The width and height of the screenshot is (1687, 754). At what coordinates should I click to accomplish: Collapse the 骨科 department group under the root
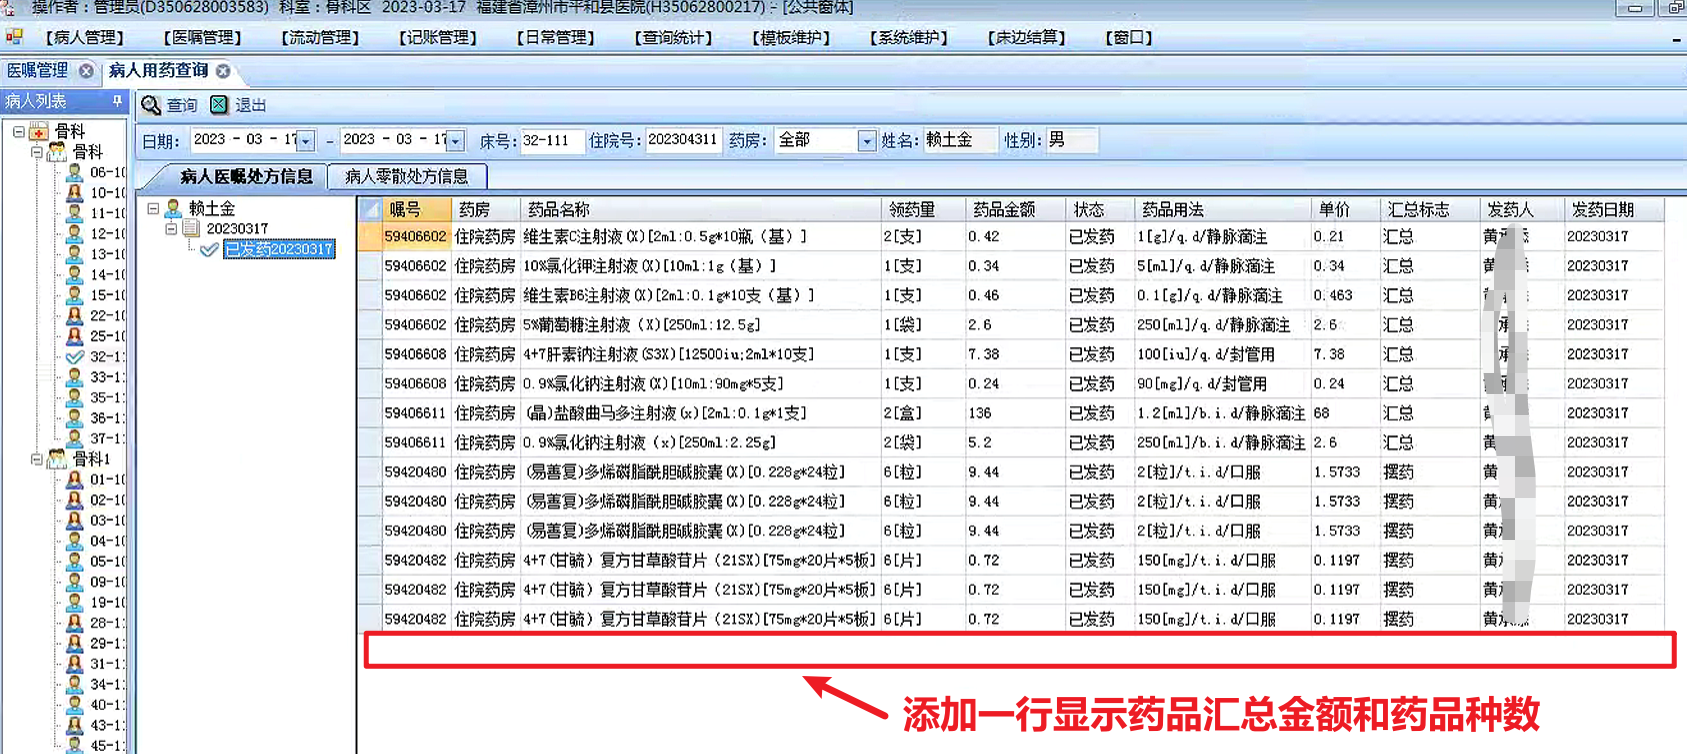[37, 152]
